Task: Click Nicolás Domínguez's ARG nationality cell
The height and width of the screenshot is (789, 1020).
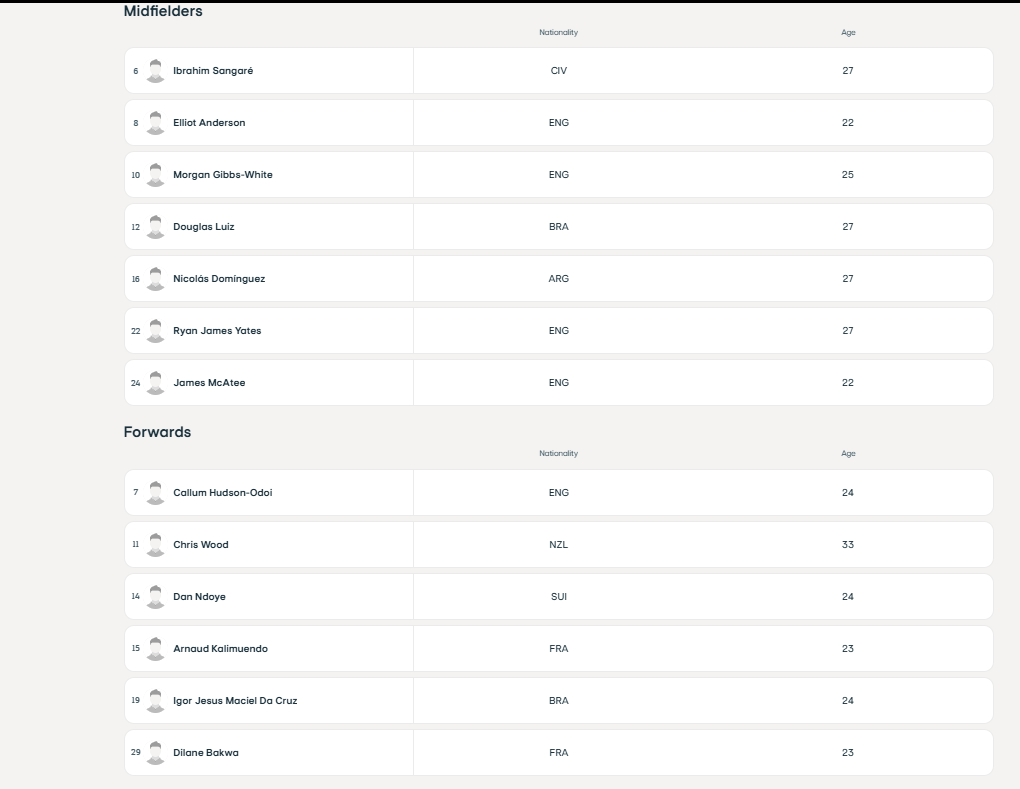Action: click(x=558, y=279)
